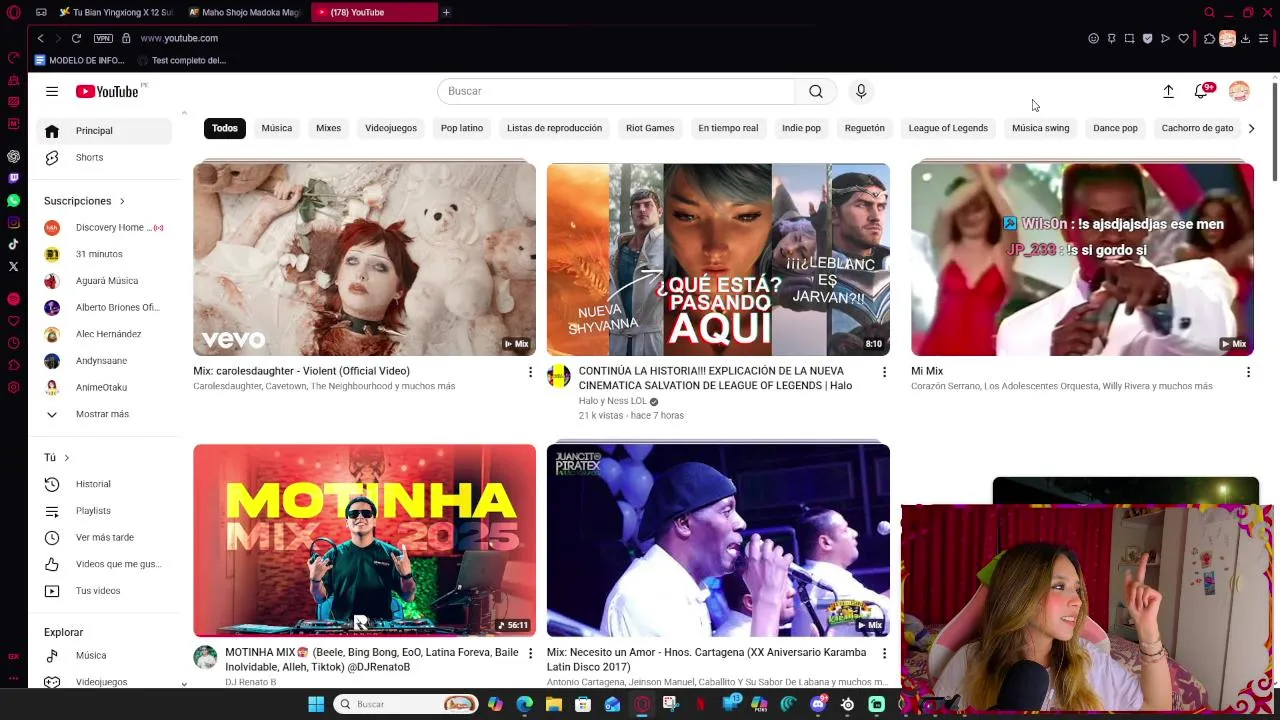
Task: Click the ad blocker shield icon
Action: pos(1147,38)
